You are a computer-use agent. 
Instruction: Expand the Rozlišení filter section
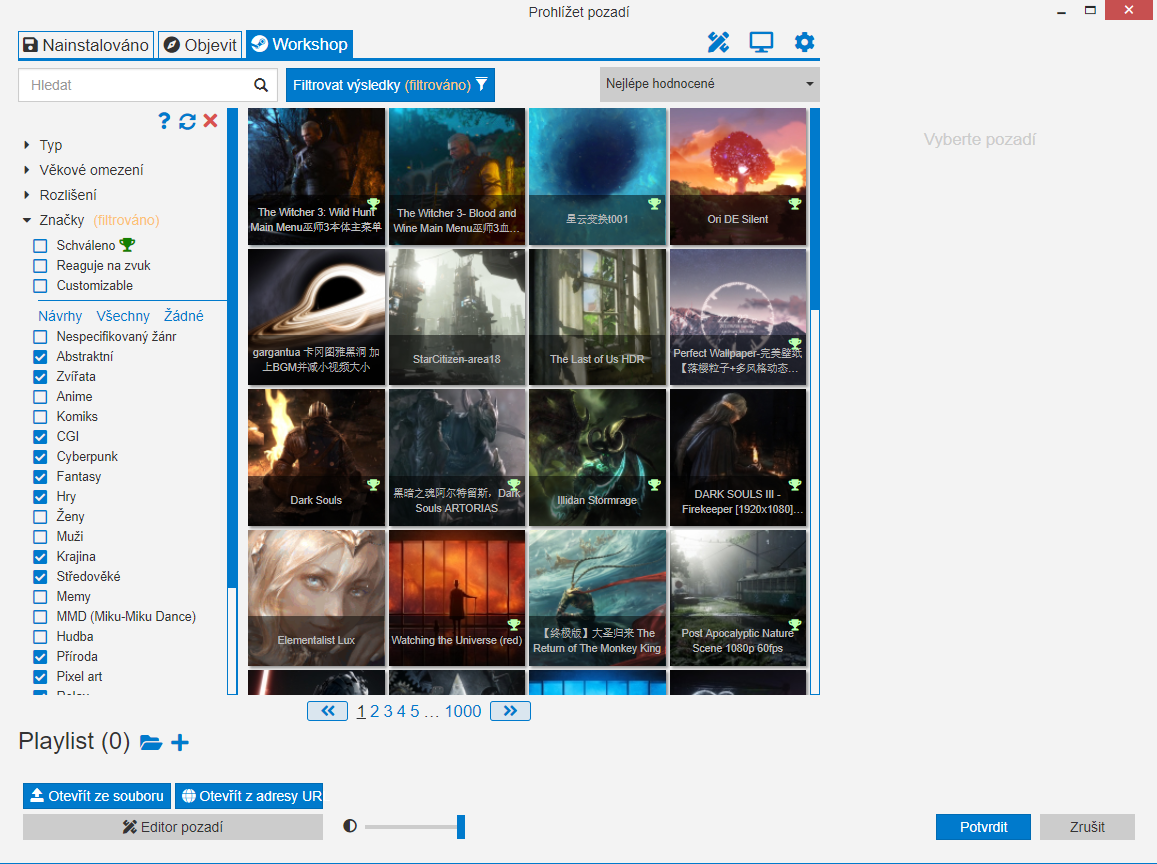pyautogui.click(x=27, y=196)
